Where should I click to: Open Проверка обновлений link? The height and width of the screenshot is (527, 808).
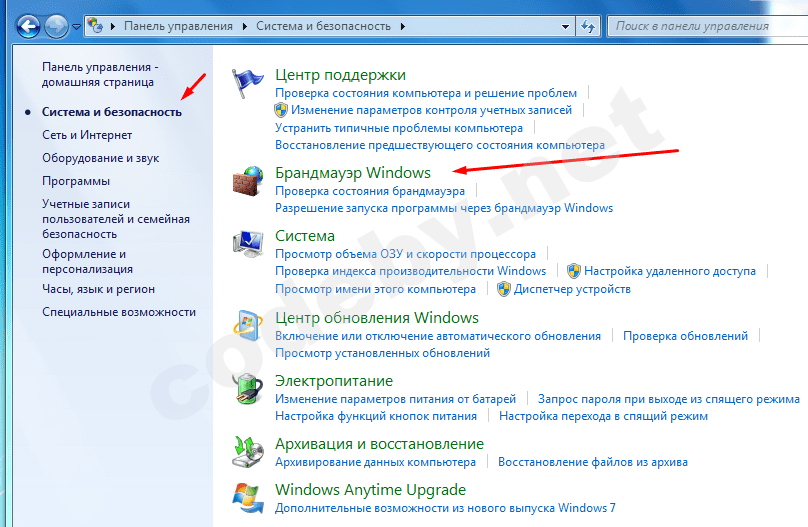pos(685,336)
